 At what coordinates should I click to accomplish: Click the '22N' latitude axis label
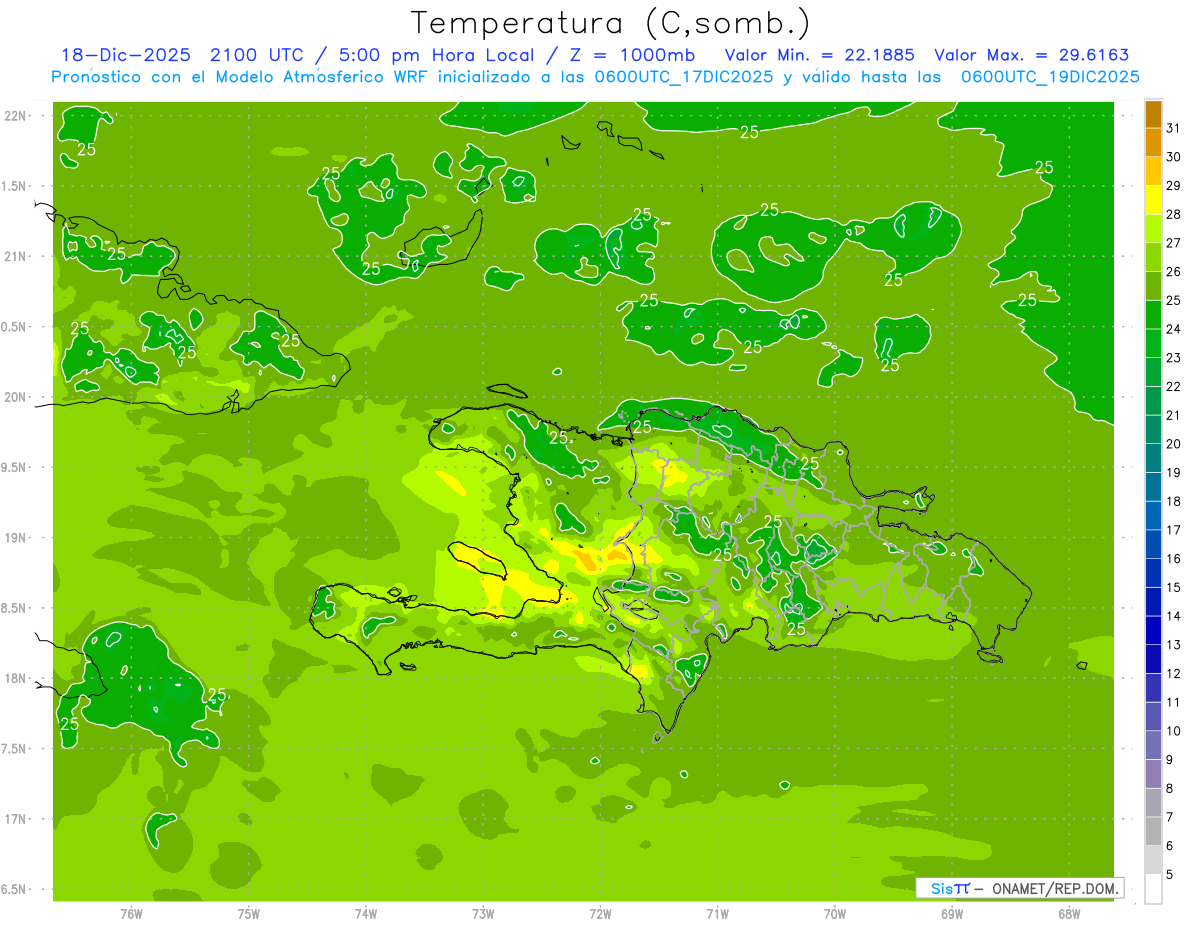tap(16, 115)
